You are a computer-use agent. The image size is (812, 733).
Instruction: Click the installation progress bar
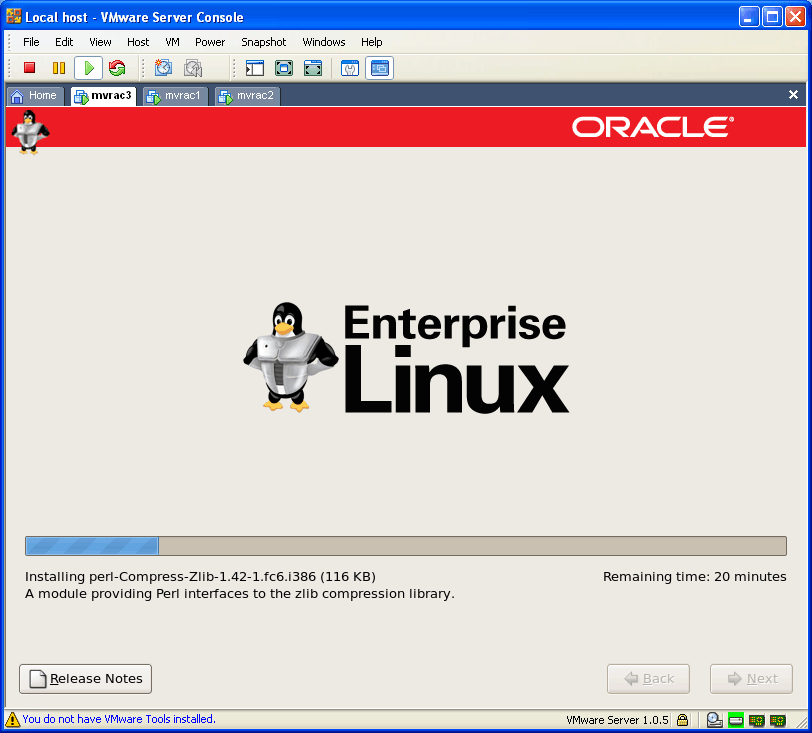tap(405, 546)
